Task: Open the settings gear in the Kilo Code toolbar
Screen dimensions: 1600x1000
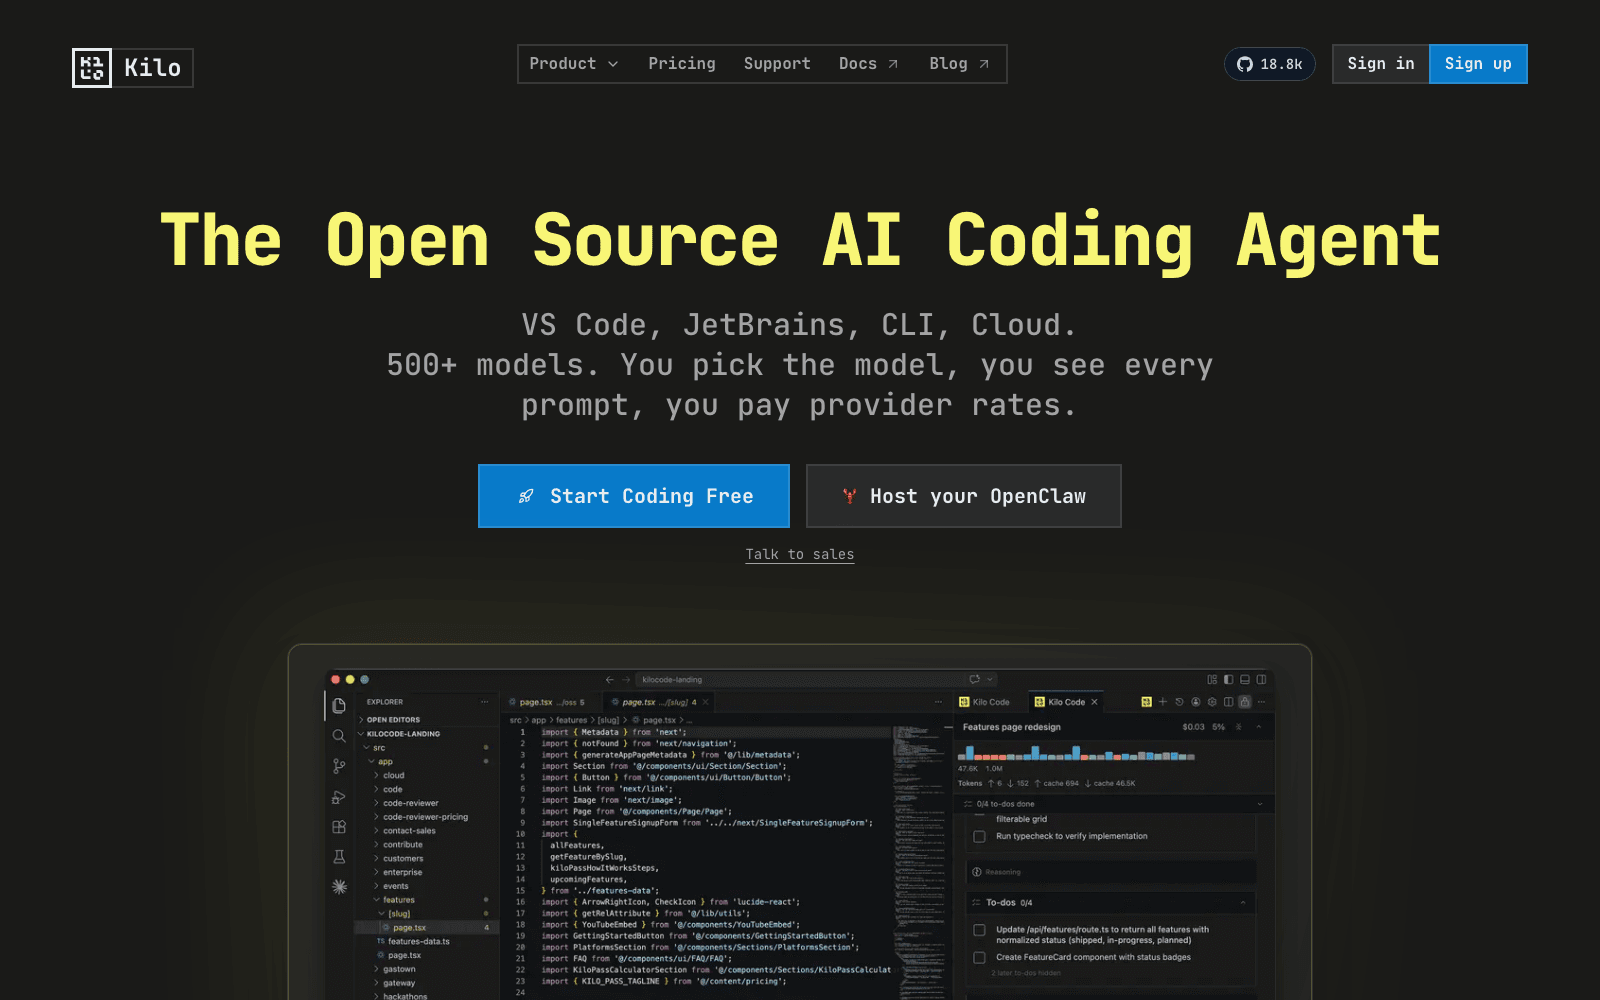Action: point(1212,702)
